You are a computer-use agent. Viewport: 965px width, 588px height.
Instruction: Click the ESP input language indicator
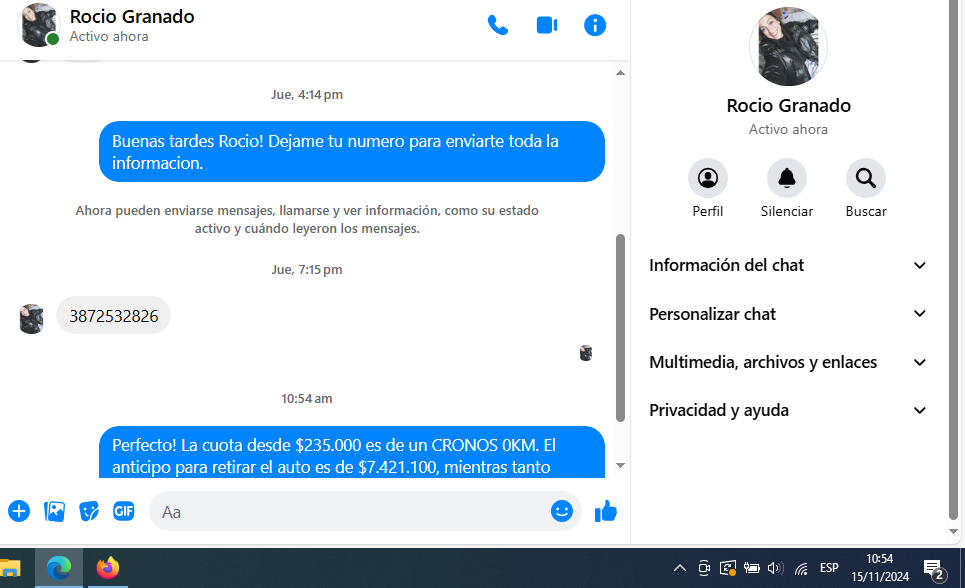tap(829, 568)
